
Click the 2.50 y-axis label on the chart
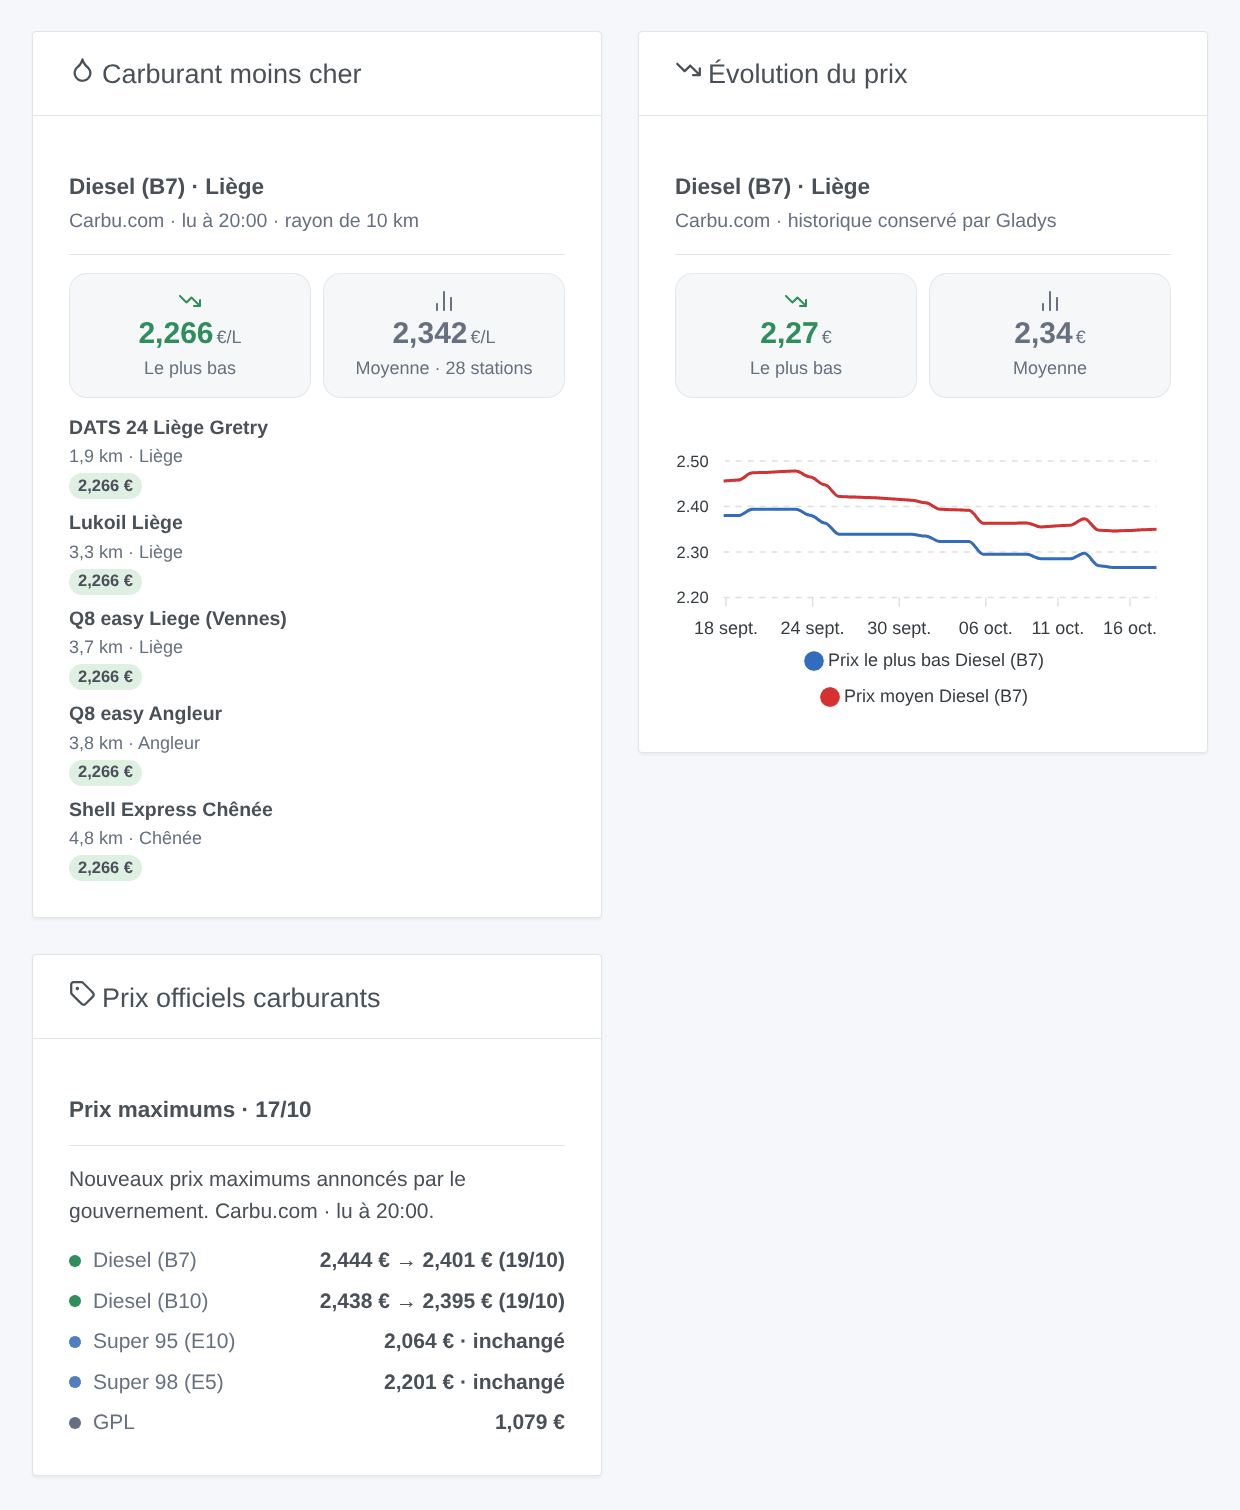(692, 462)
